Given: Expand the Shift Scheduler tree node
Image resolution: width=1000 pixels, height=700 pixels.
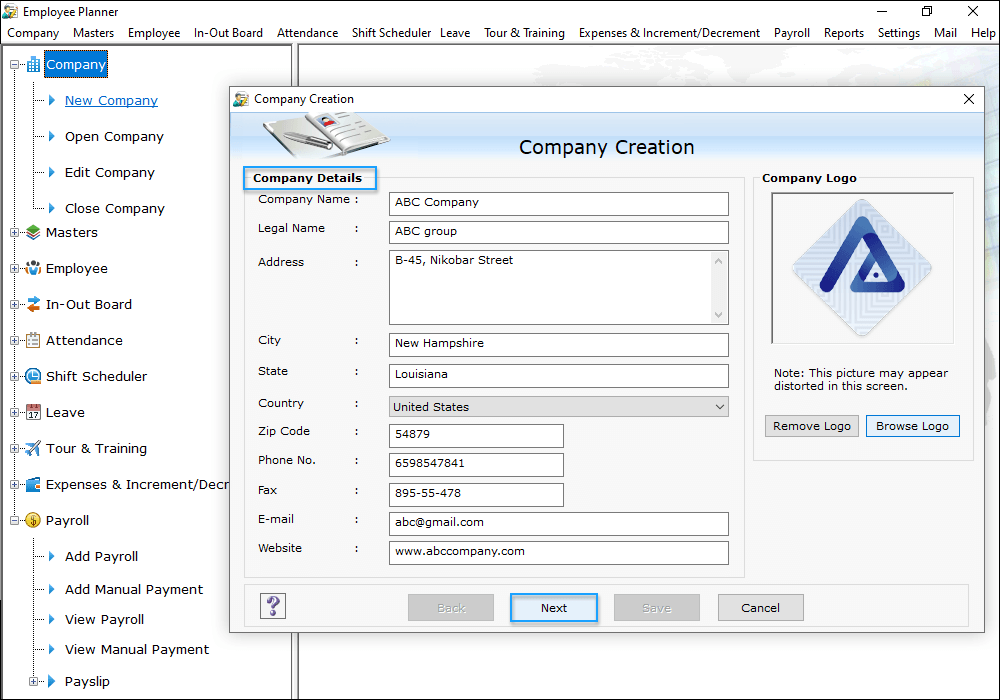Looking at the screenshot, I should [14, 376].
